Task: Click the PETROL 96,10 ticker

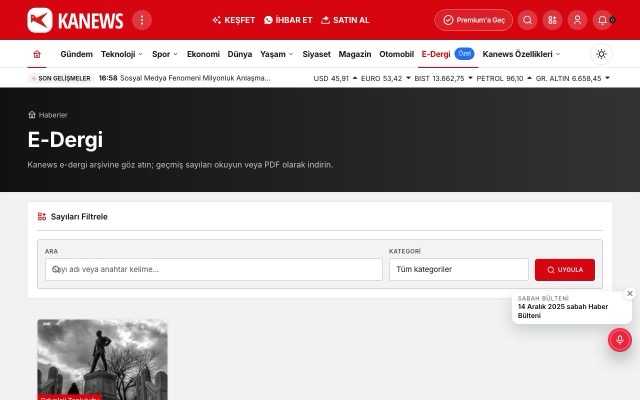Action: pos(504,78)
